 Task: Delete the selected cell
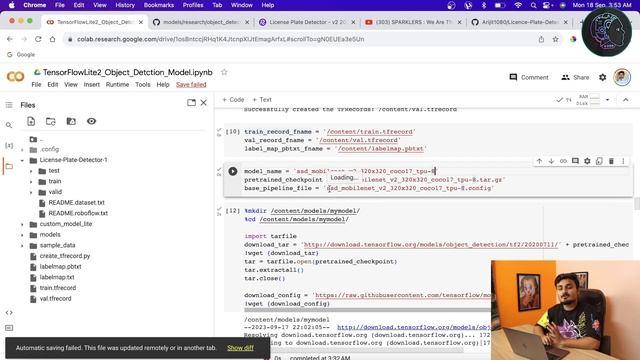pos(611,161)
